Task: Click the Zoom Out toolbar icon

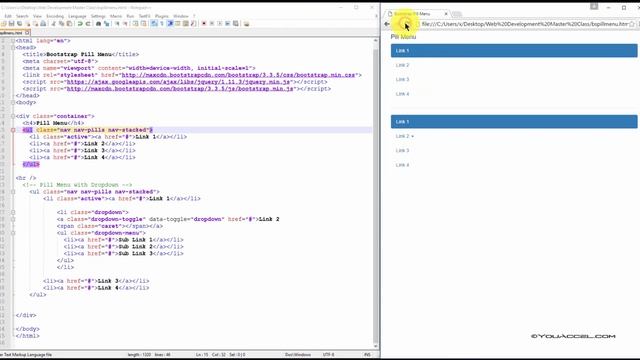Action: [125, 24]
